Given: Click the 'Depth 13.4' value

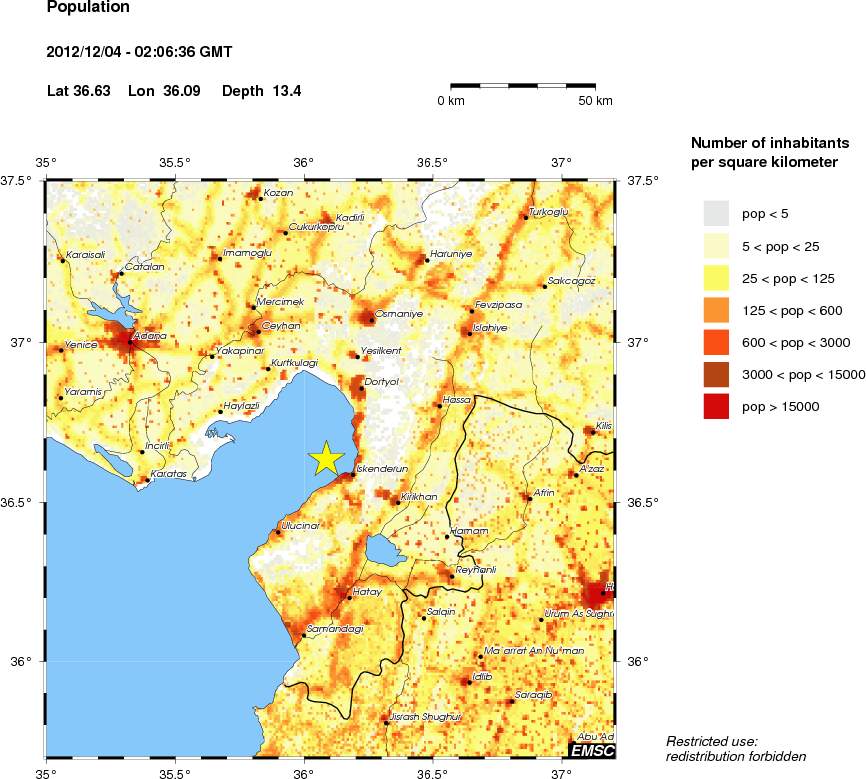Looking at the screenshot, I should 262,91.
